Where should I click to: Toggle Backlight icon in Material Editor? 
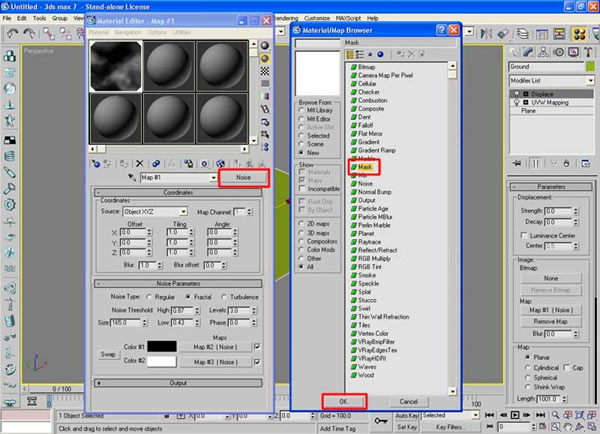point(265,58)
